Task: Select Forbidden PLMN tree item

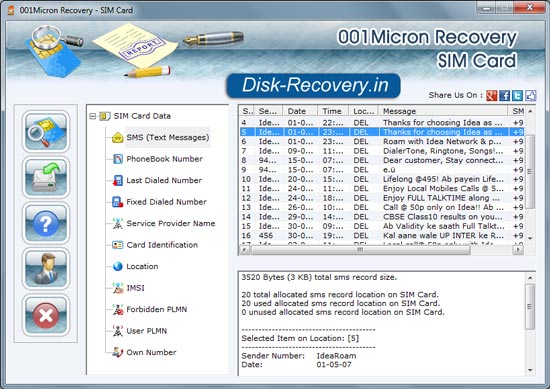Action: tap(156, 309)
